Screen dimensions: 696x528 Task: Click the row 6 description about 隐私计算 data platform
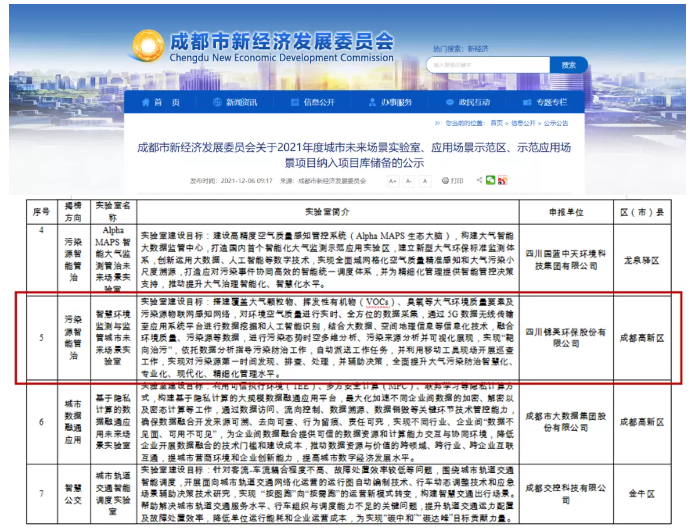point(328,422)
